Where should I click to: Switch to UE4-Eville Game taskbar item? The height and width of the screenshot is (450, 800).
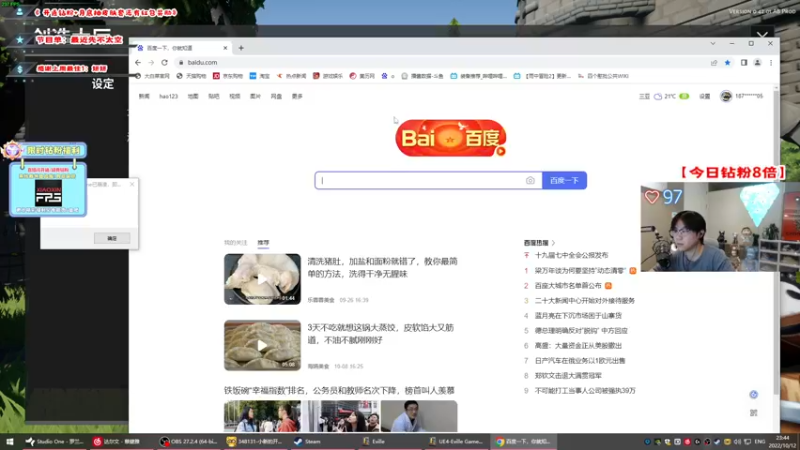[456, 442]
